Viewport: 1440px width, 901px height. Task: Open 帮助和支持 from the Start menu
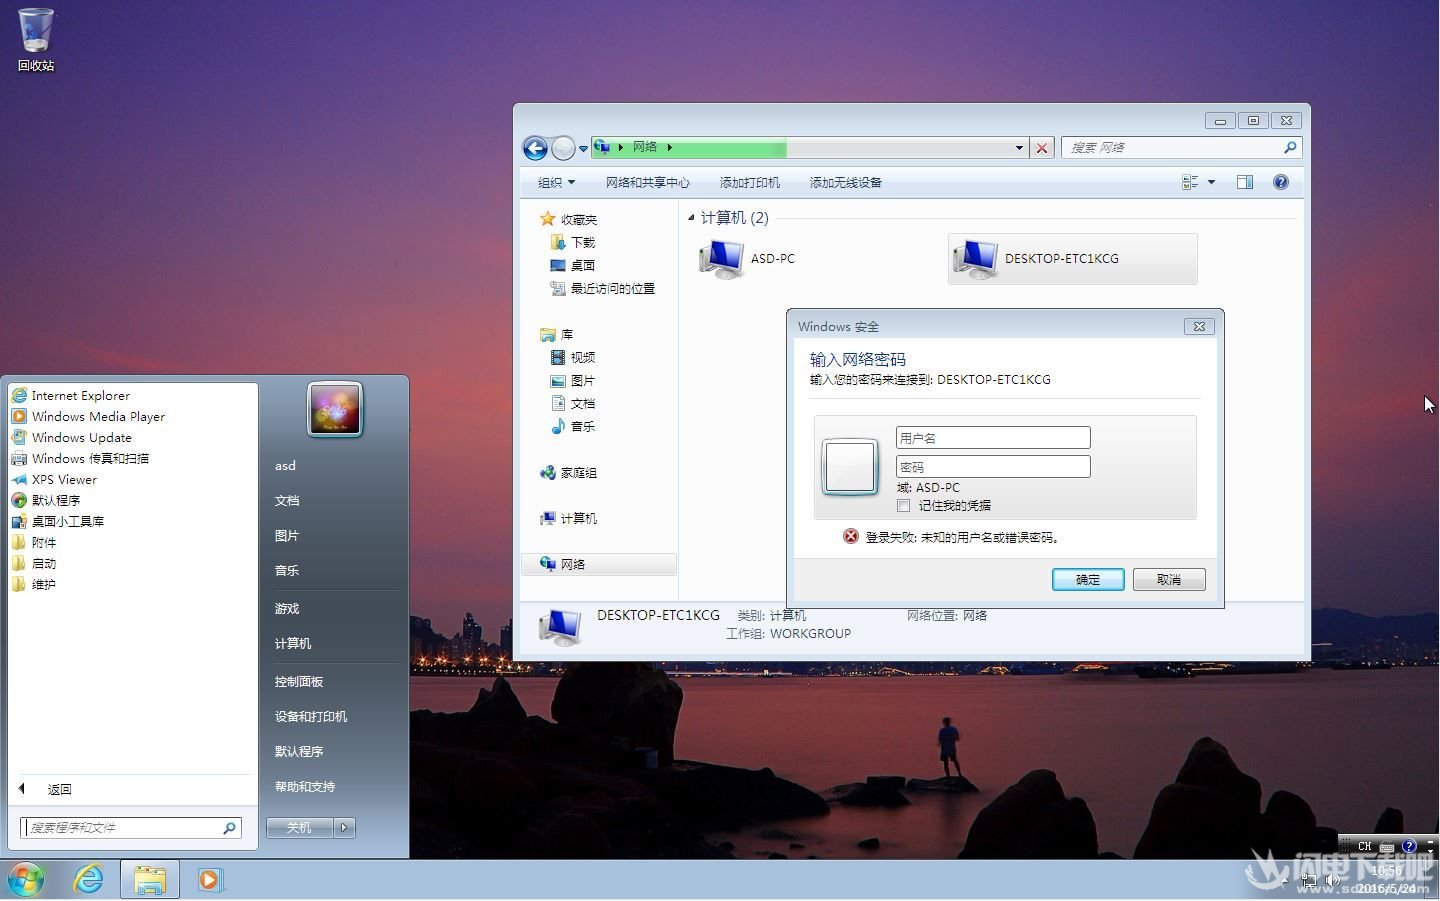pyautogui.click(x=305, y=786)
